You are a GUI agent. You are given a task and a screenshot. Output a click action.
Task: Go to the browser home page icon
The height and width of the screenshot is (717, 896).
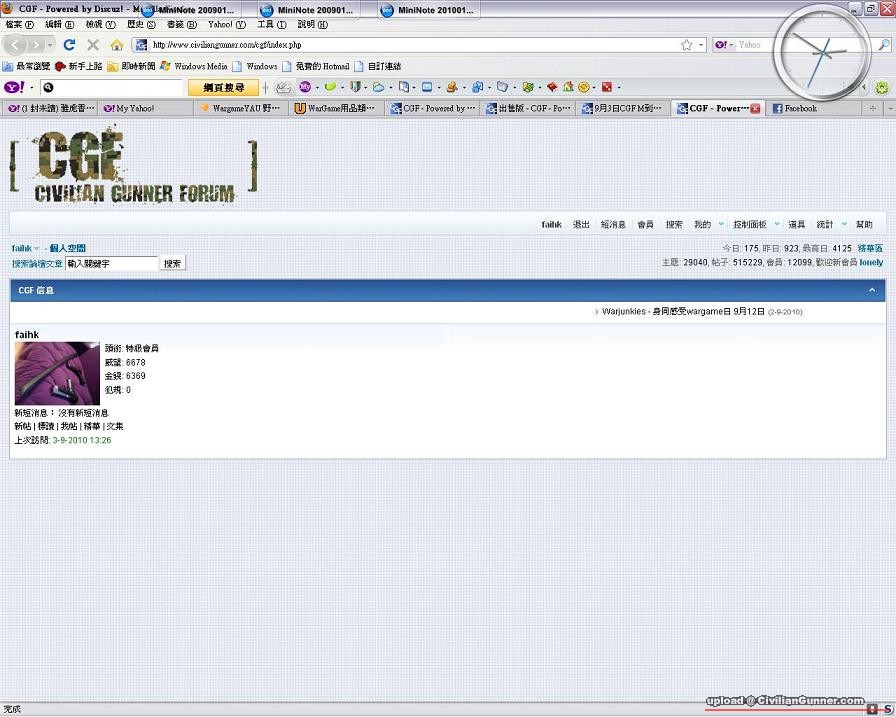(117, 45)
